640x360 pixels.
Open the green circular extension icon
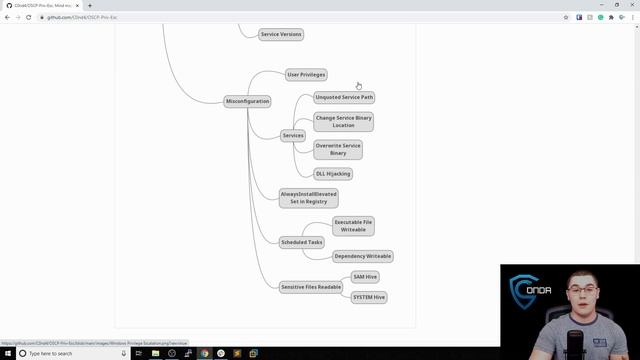point(600,18)
